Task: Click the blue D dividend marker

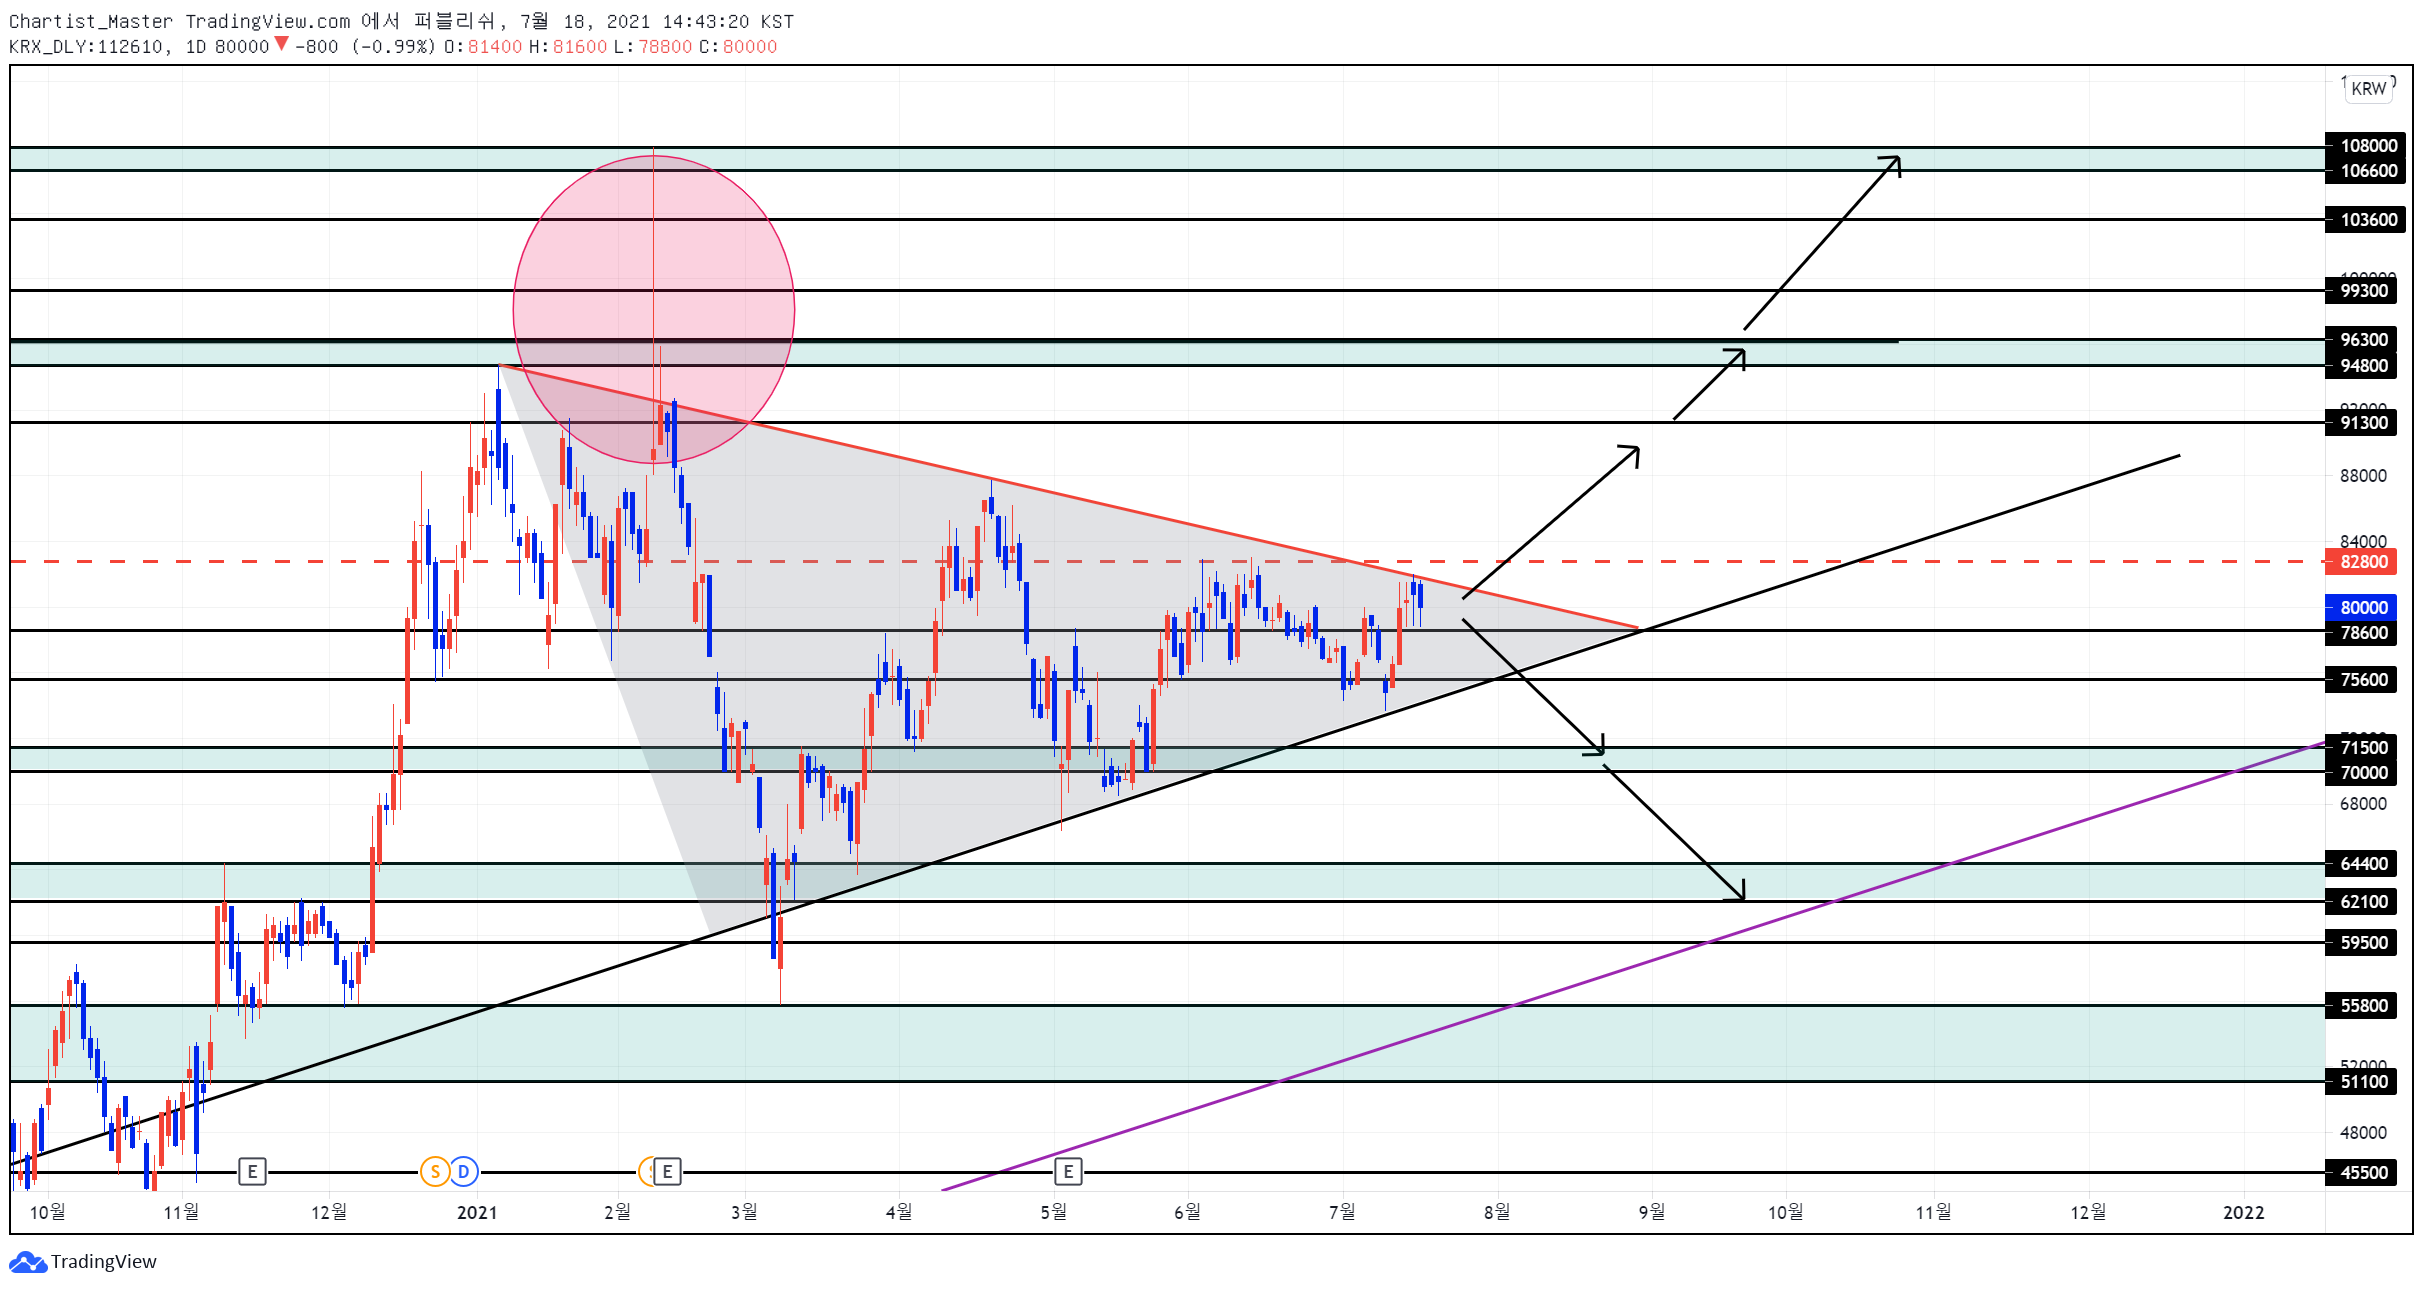Action: tap(464, 1171)
